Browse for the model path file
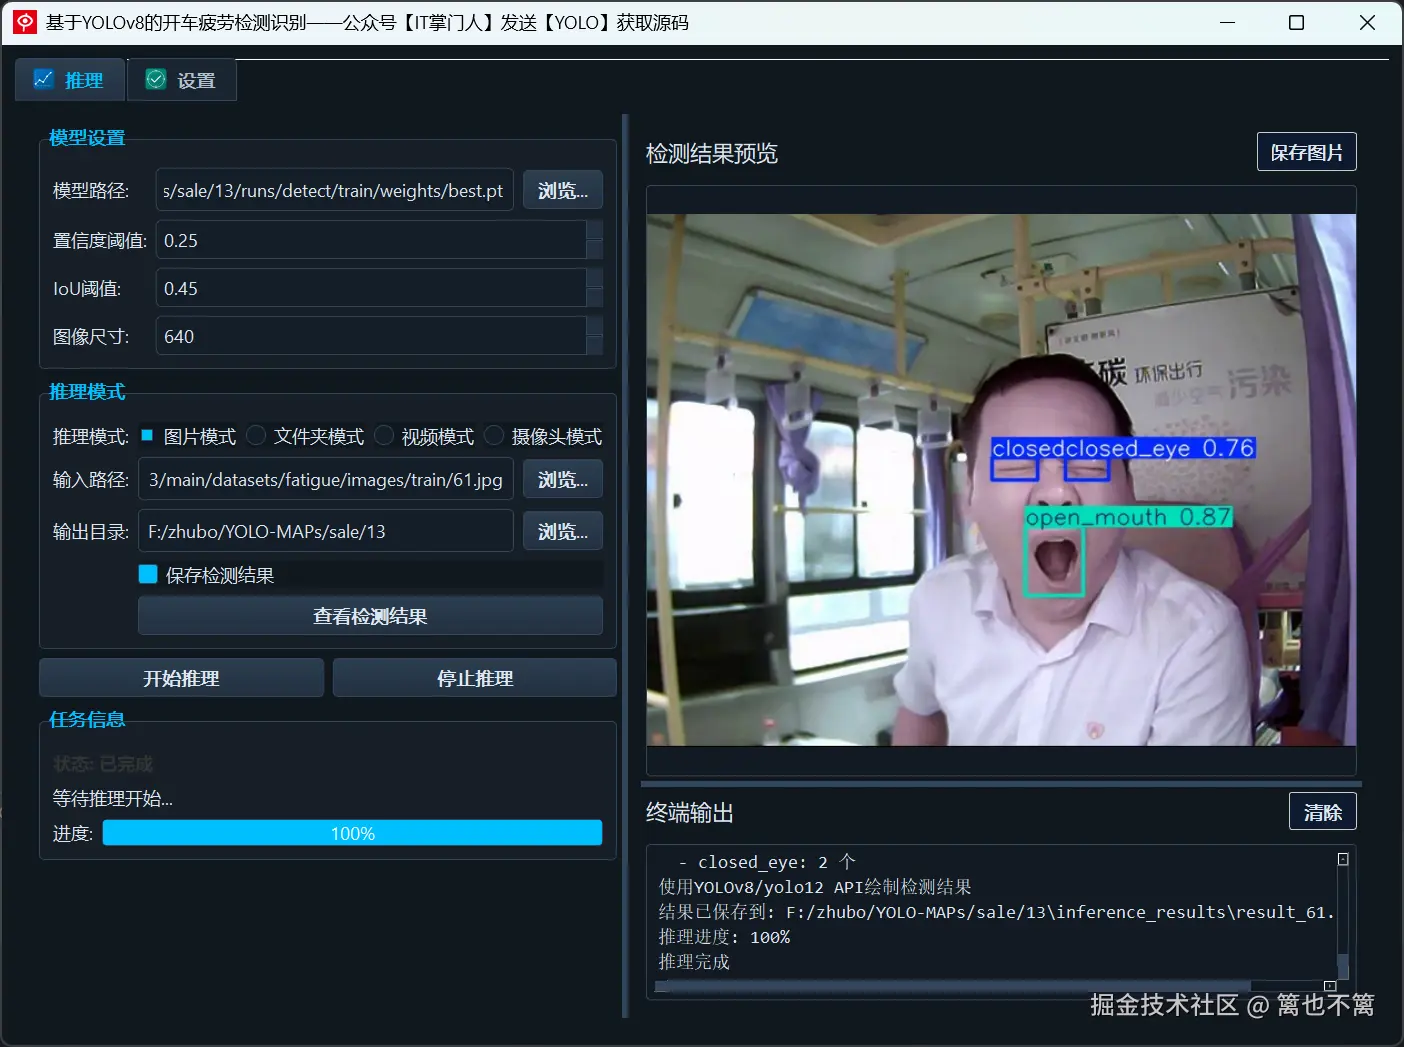 (563, 190)
